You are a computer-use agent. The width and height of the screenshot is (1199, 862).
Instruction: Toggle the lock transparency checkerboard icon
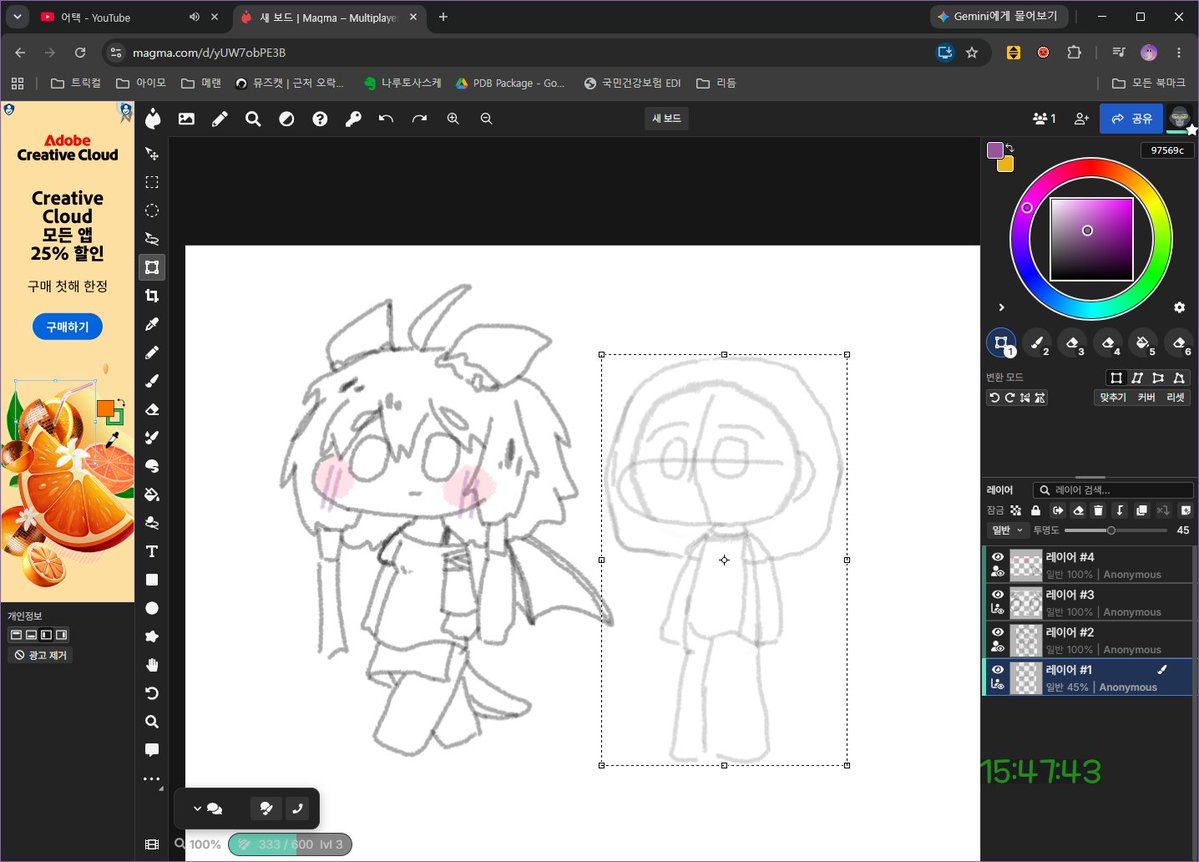[1015, 510]
